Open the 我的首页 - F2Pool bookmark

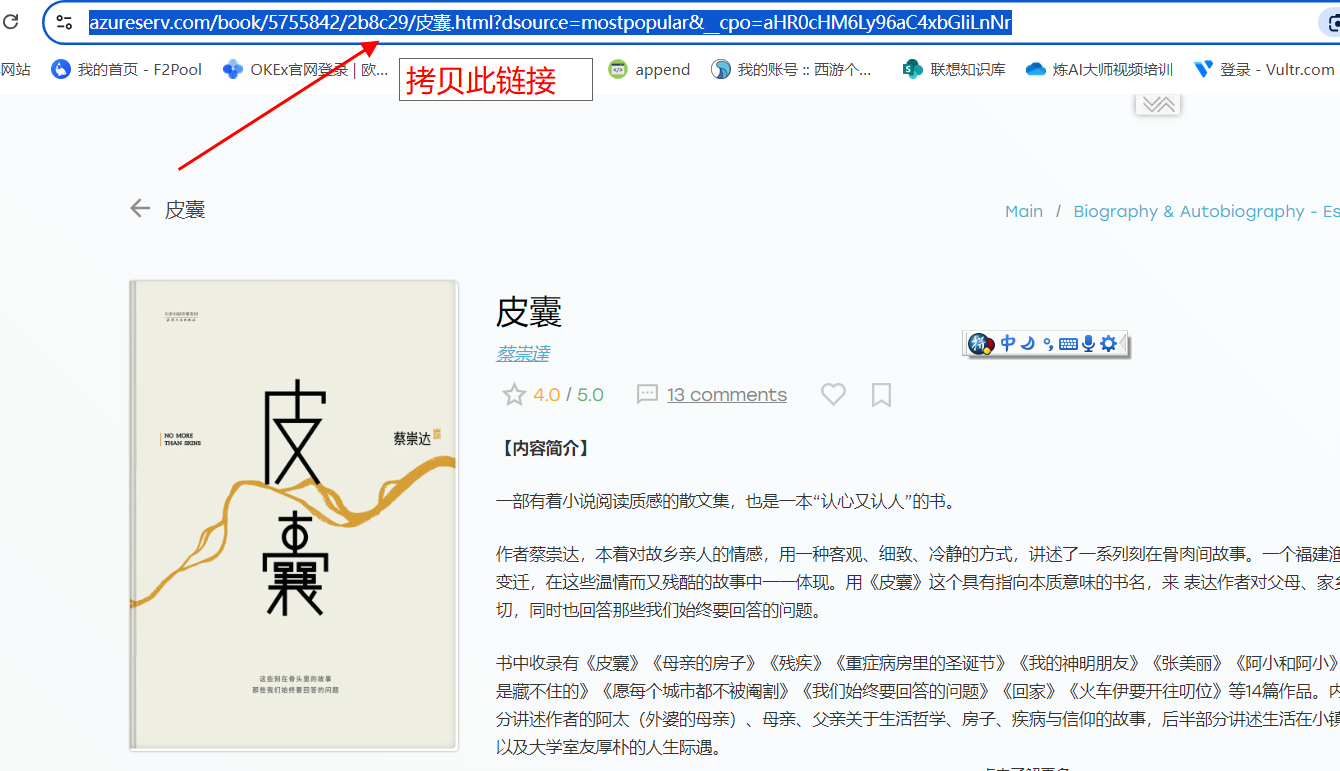(127, 69)
